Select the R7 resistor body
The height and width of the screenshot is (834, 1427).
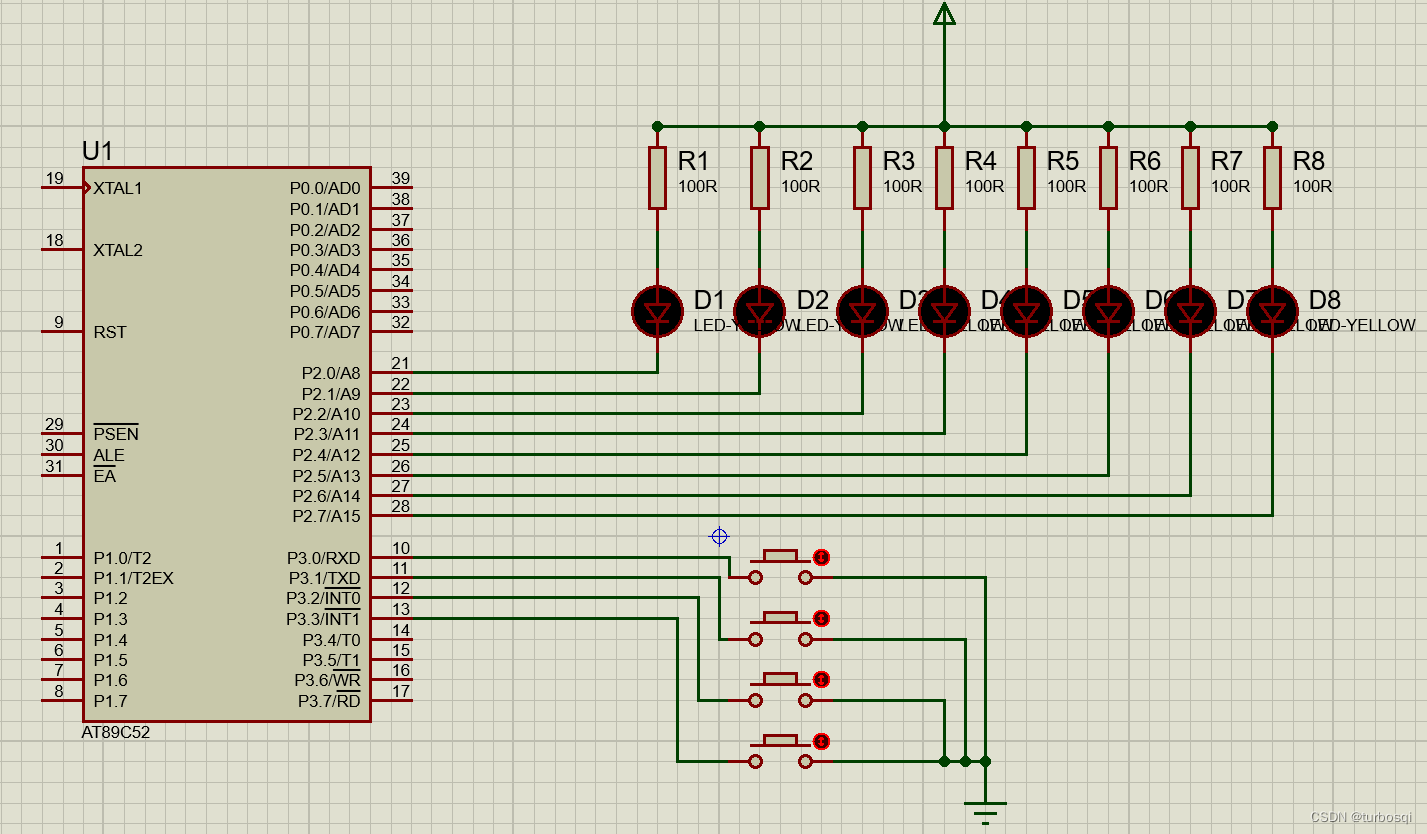click(1190, 178)
